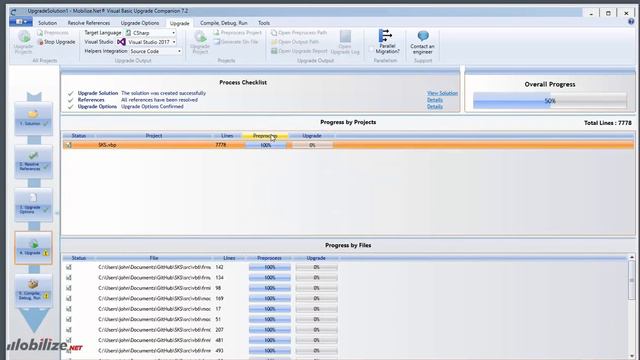Click the Overall Progress 50% bar
This screenshot has height=360, width=640.
pyautogui.click(x=550, y=100)
